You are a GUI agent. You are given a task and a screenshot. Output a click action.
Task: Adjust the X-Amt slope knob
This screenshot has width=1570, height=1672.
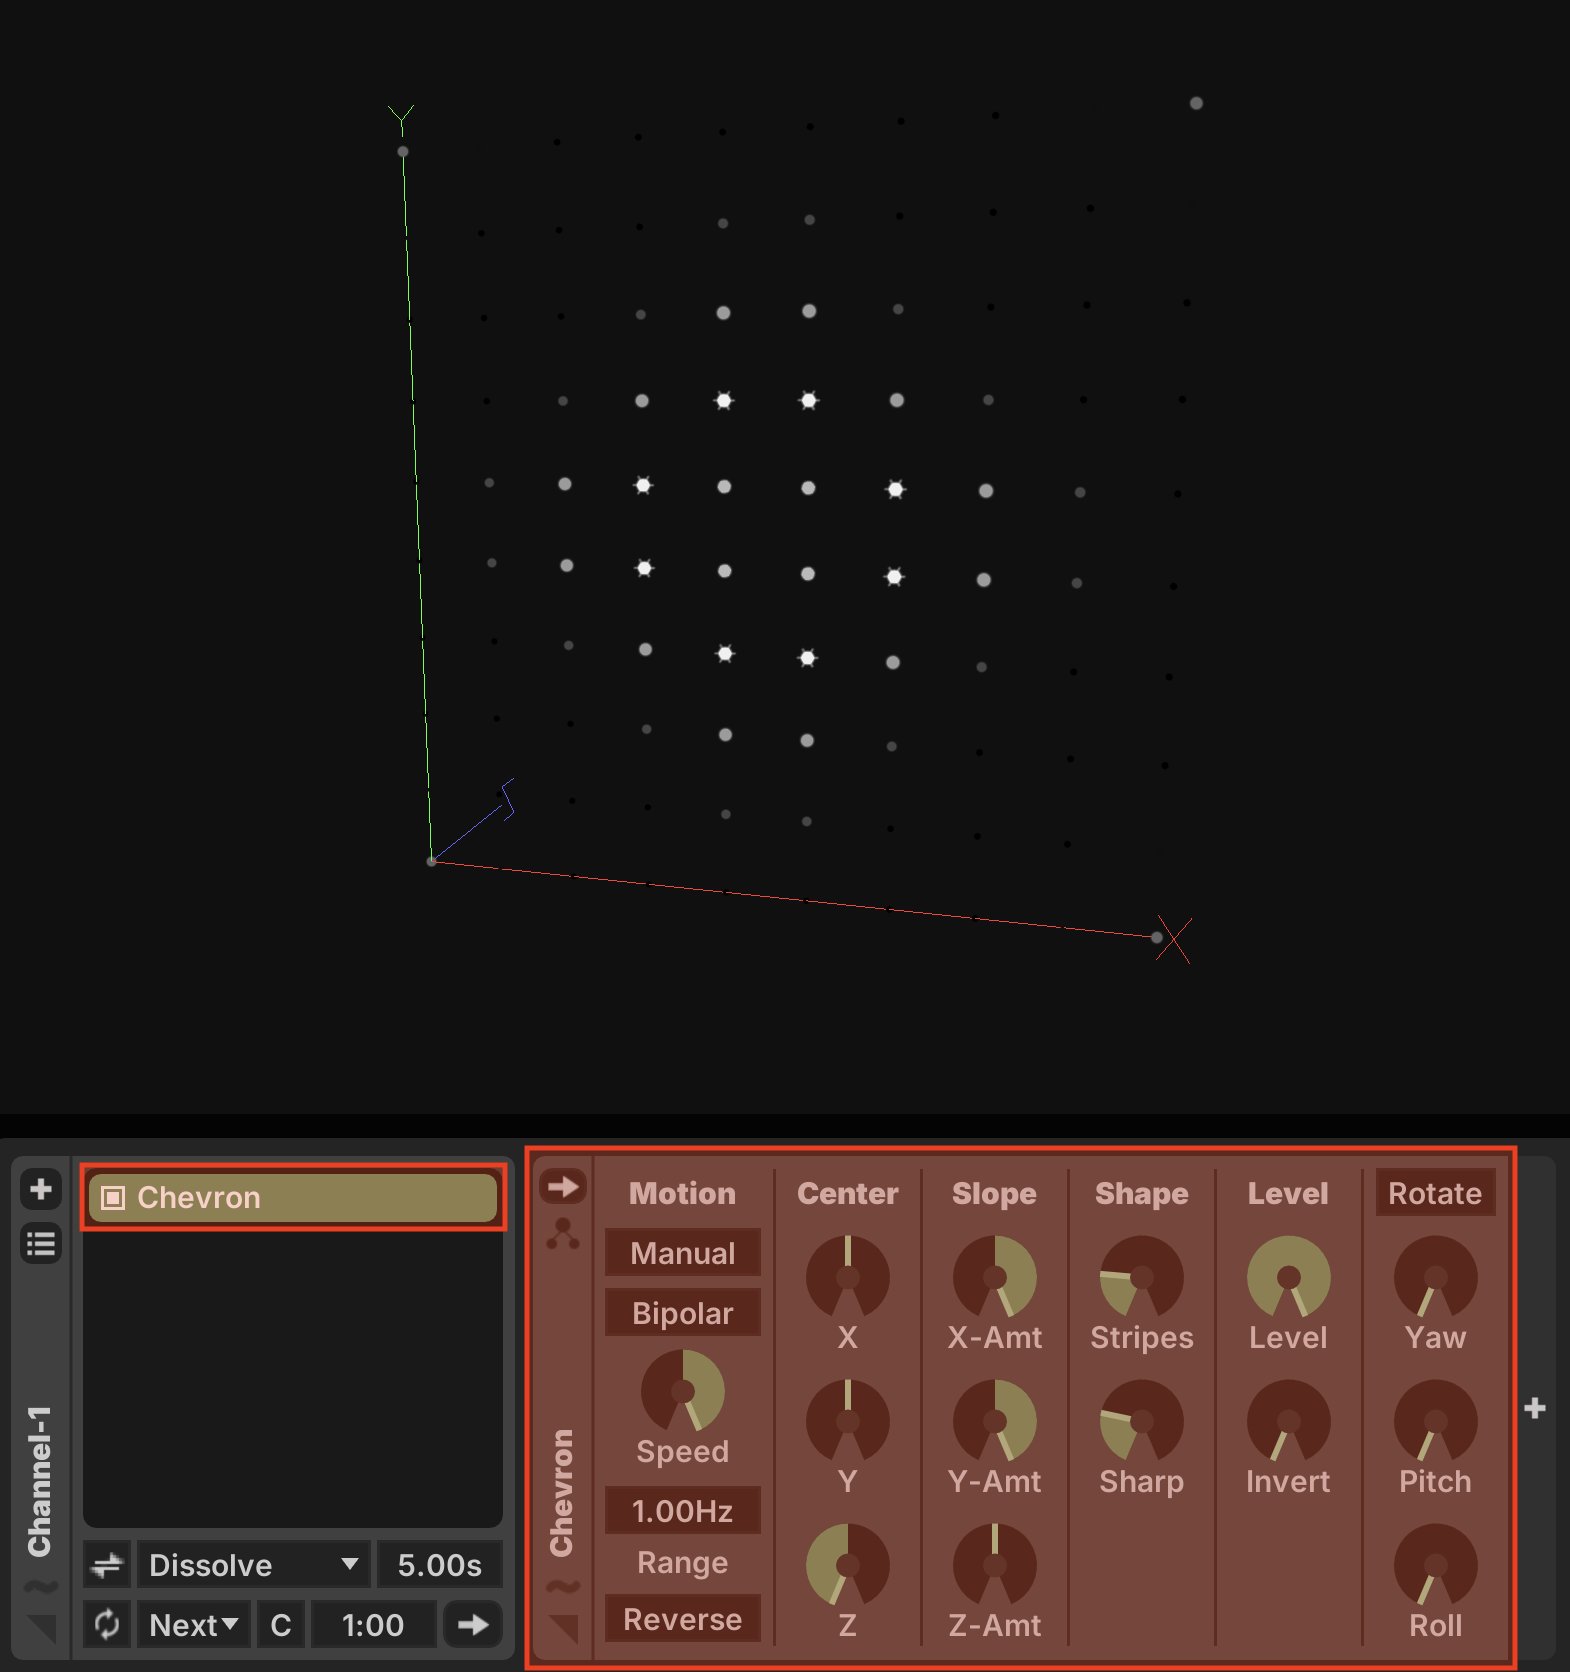click(995, 1277)
